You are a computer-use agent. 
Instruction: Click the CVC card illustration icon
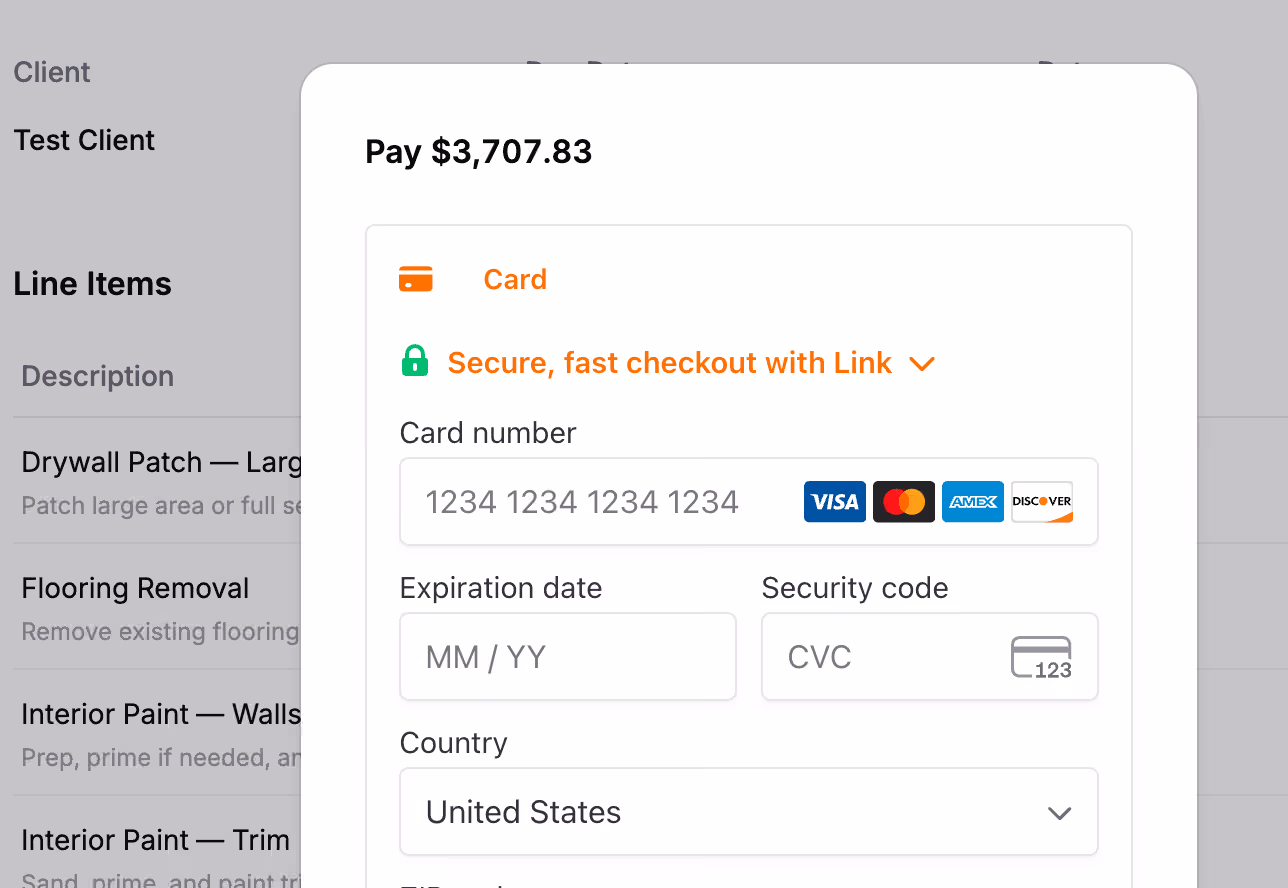click(x=1043, y=656)
